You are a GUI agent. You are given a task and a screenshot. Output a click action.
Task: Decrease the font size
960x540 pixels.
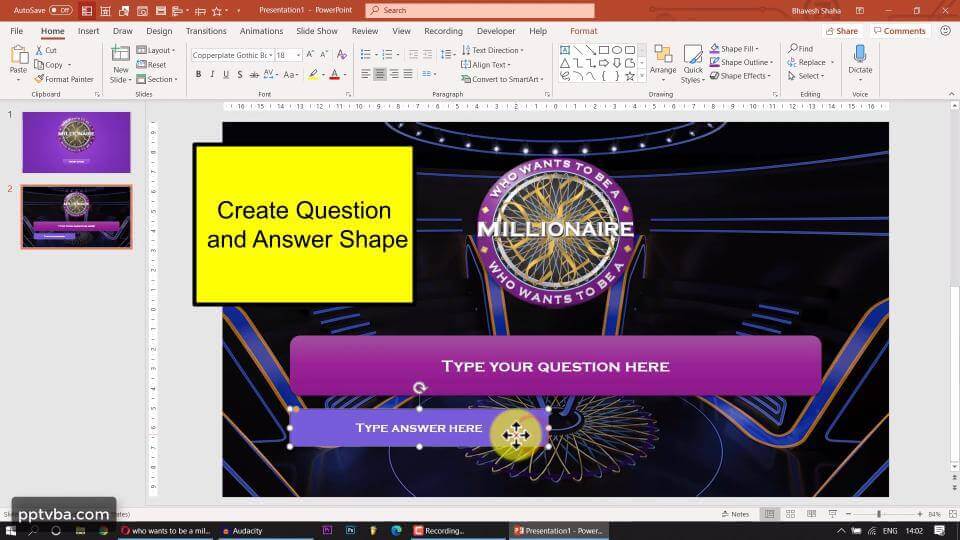coord(324,54)
